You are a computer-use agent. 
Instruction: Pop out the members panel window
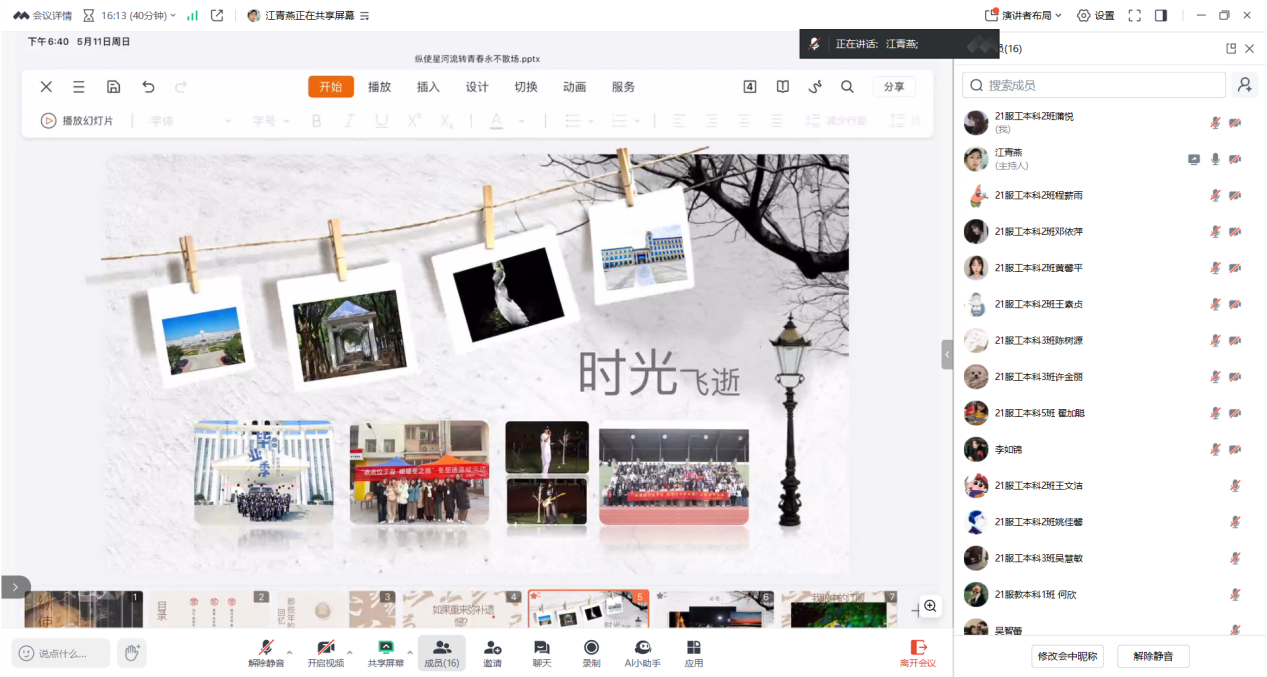pyautogui.click(x=1231, y=49)
